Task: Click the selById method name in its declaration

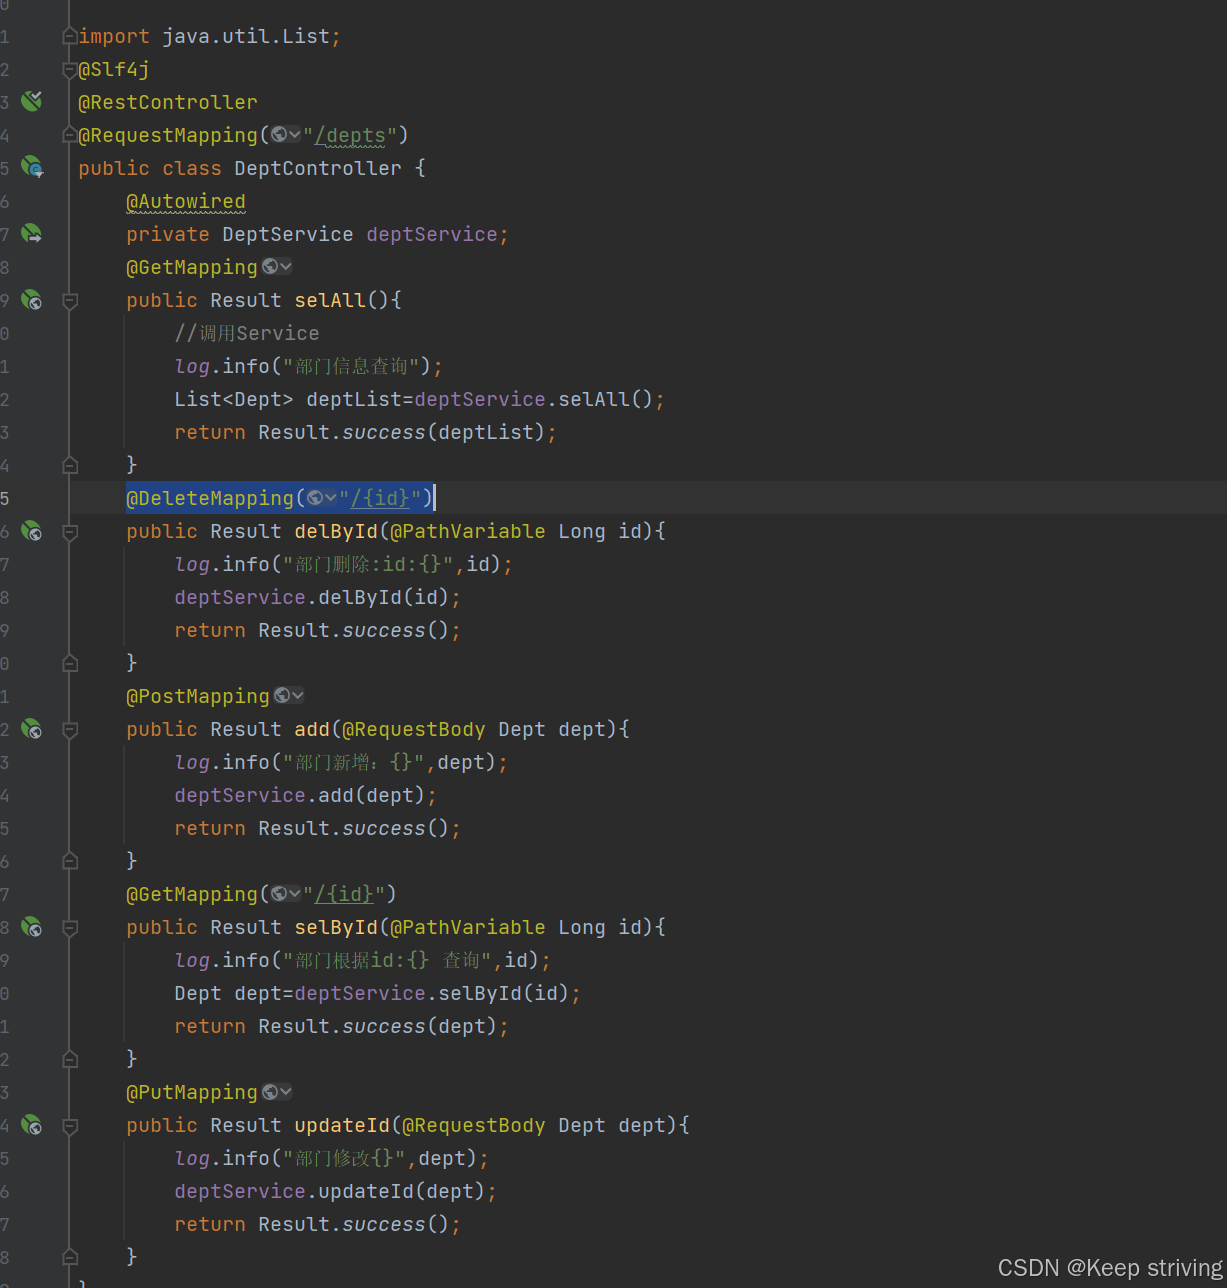Action: click(x=336, y=927)
